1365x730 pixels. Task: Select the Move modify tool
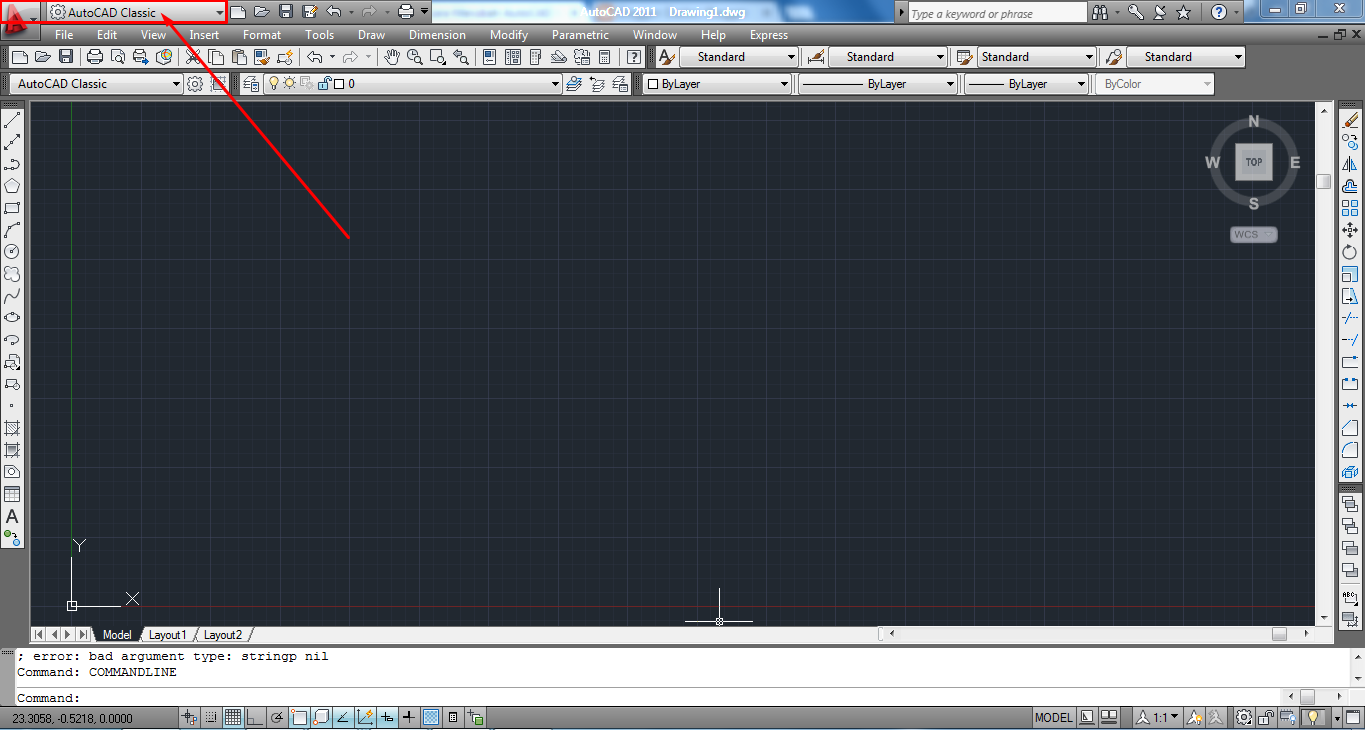[x=1350, y=230]
